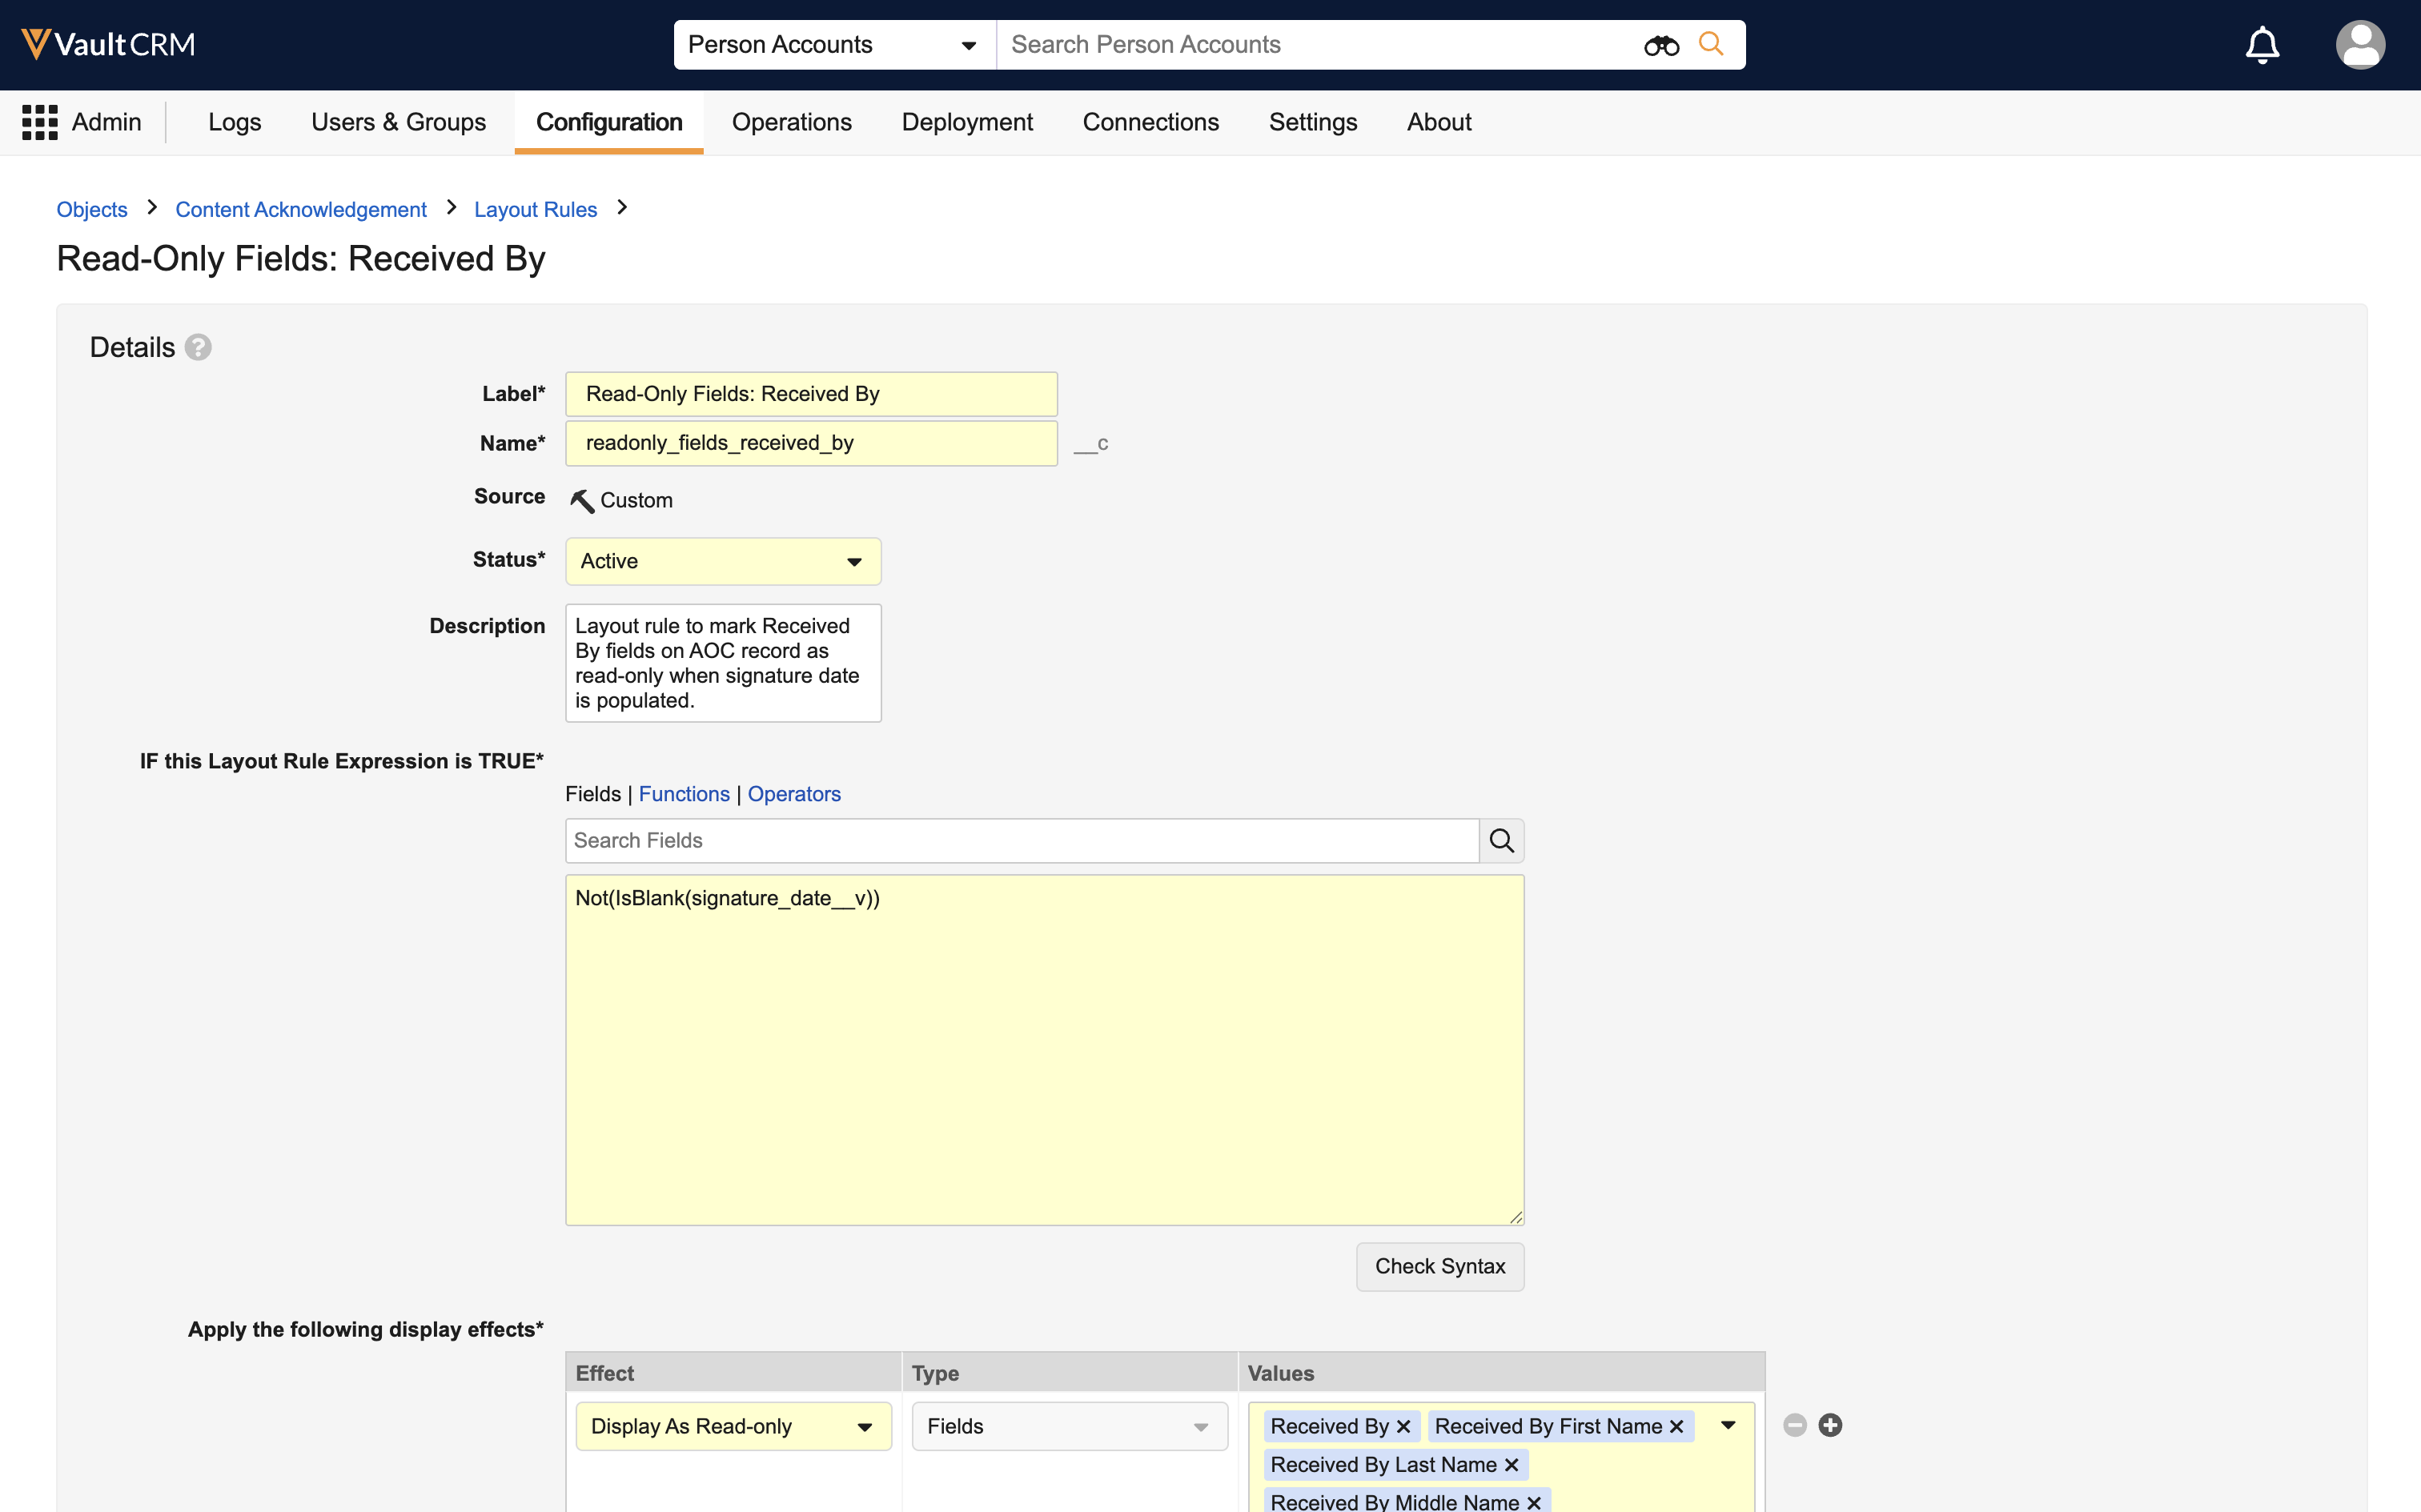The height and width of the screenshot is (1512, 2421).
Task: Switch to the Operations tab
Action: (x=791, y=122)
